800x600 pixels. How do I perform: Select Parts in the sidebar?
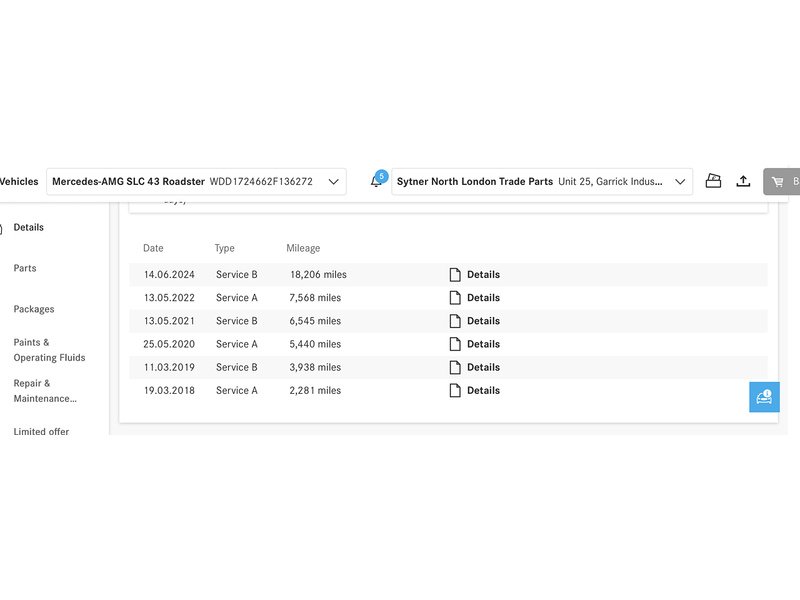(25, 268)
